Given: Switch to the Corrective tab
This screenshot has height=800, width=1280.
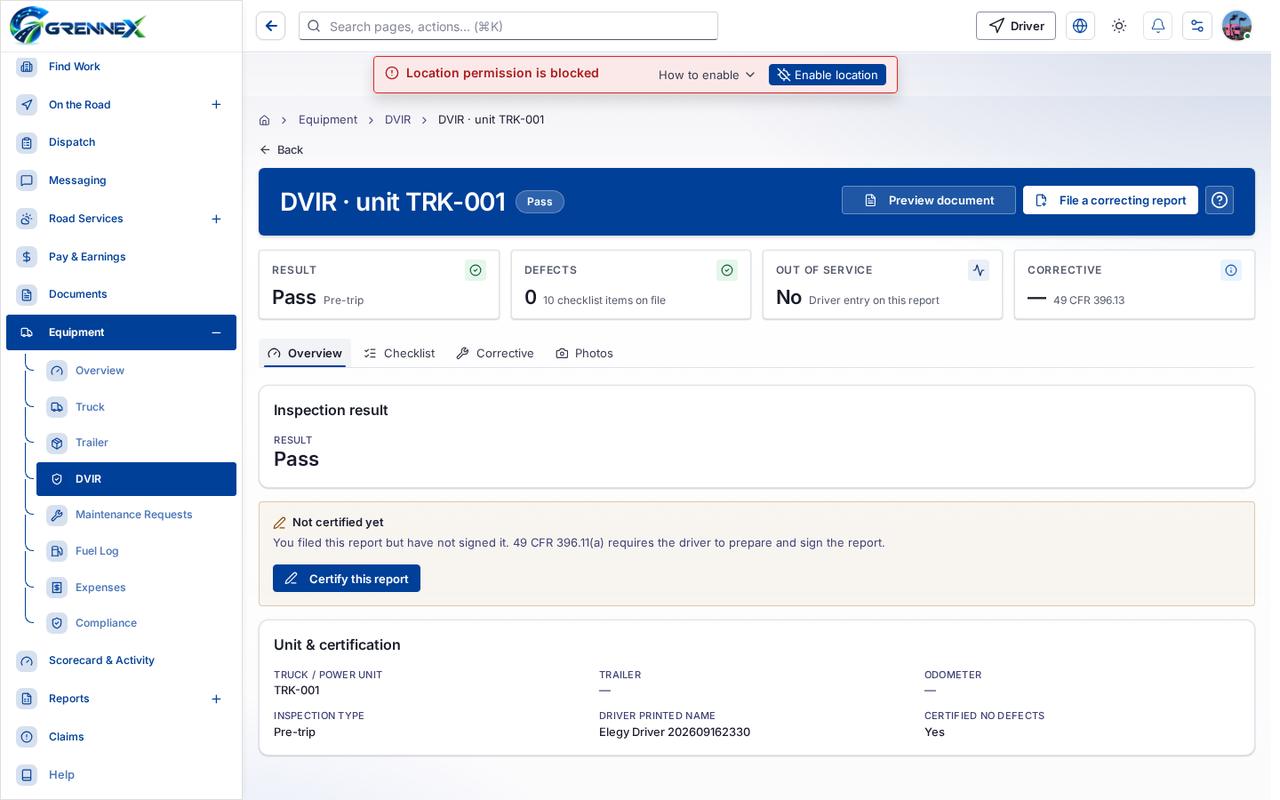Looking at the screenshot, I should pyautogui.click(x=495, y=353).
